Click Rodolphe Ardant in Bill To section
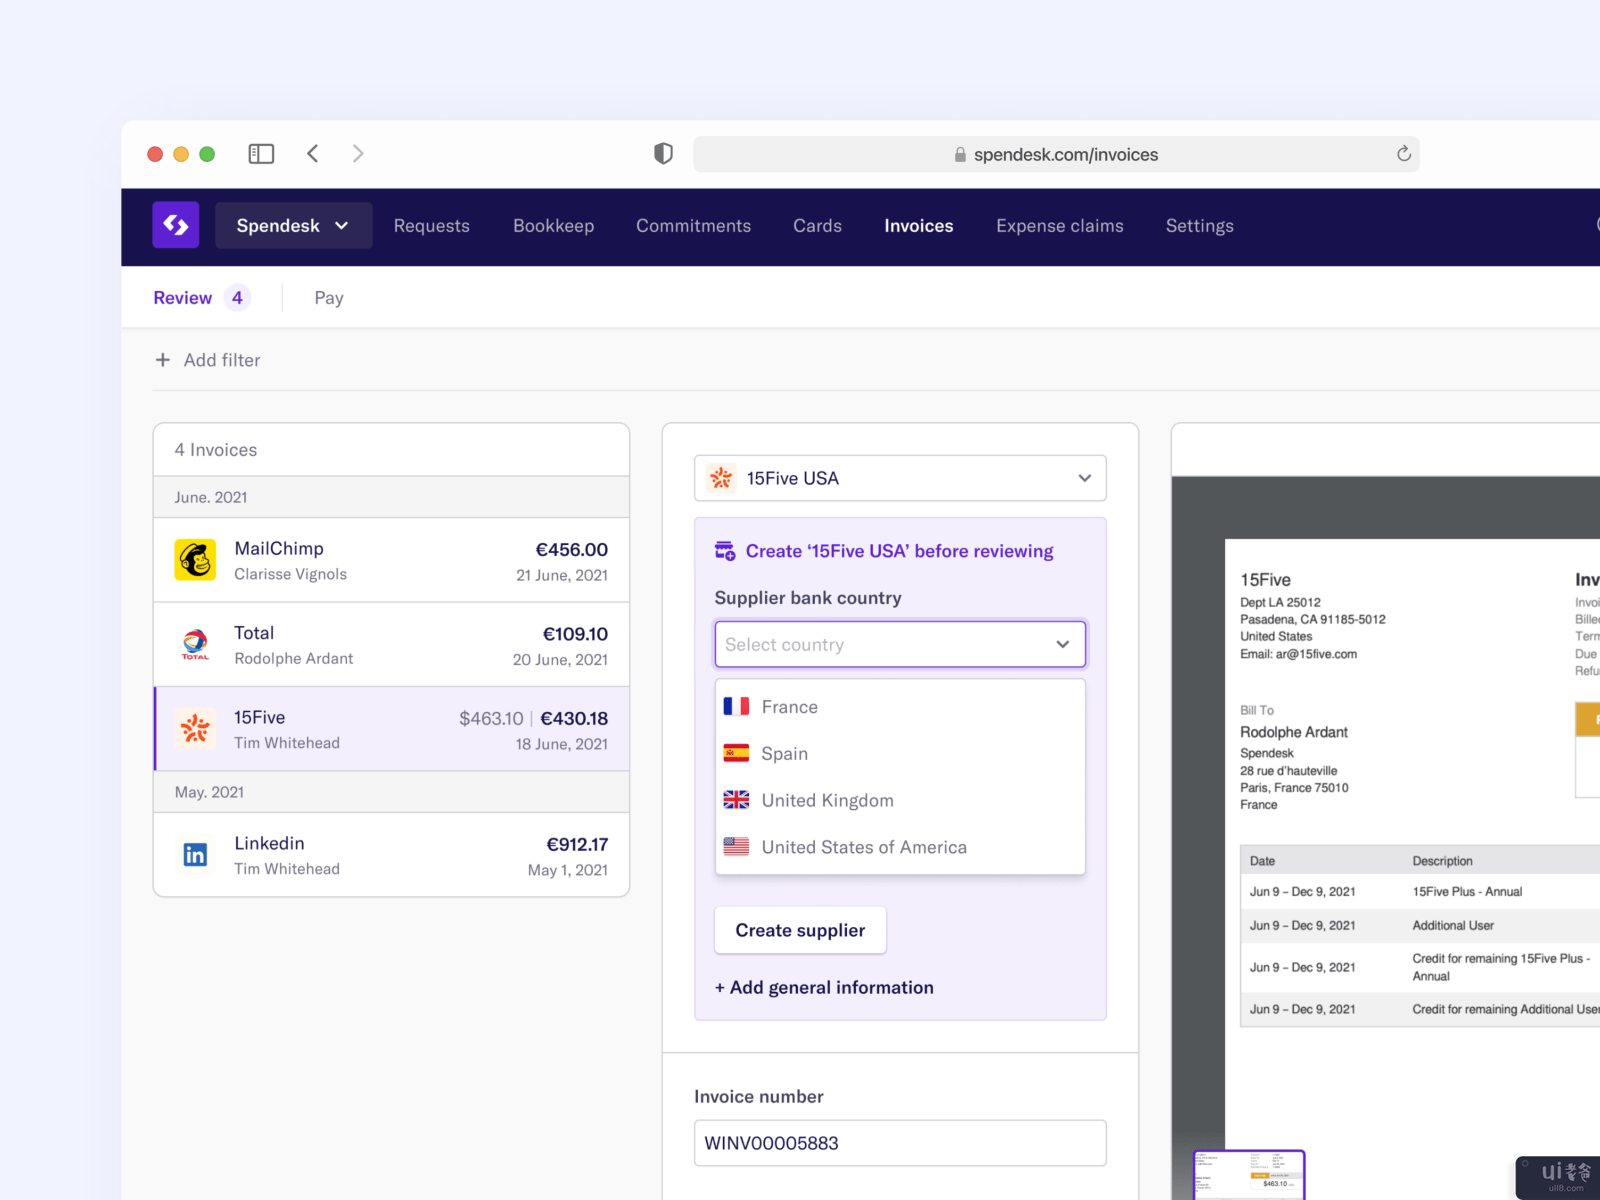The image size is (1600, 1200). [x=1294, y=732]
